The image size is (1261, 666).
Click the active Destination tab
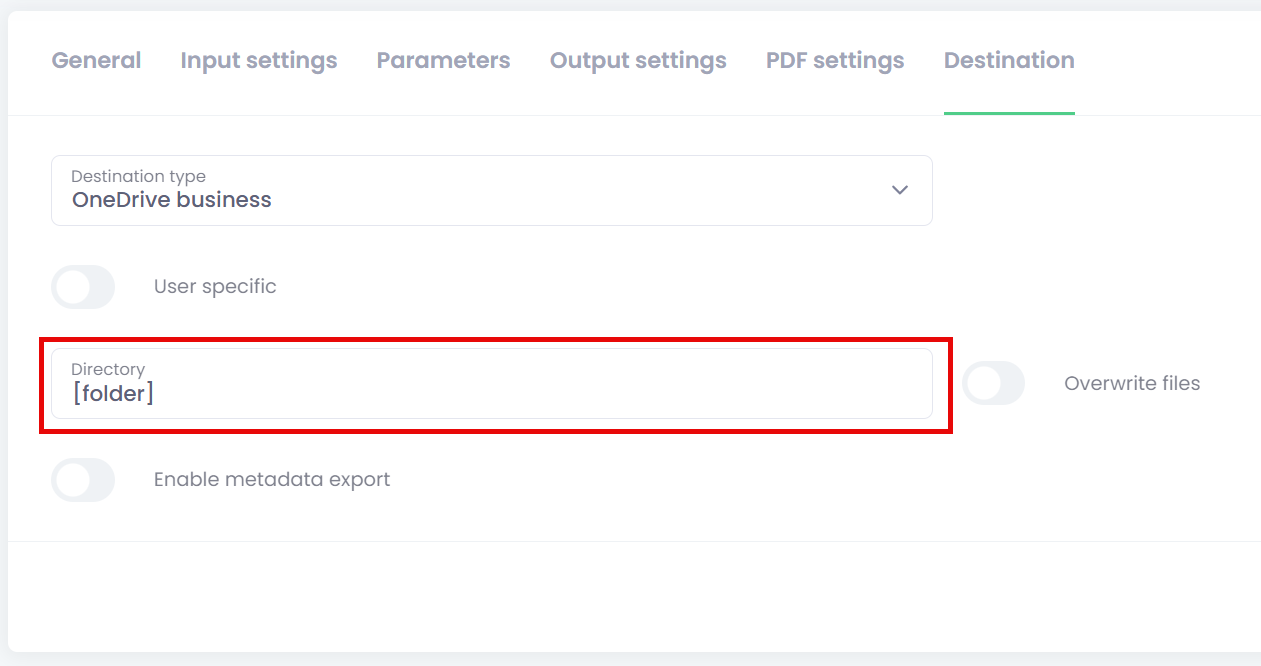pyautogui.click(x=1009, y=60)
